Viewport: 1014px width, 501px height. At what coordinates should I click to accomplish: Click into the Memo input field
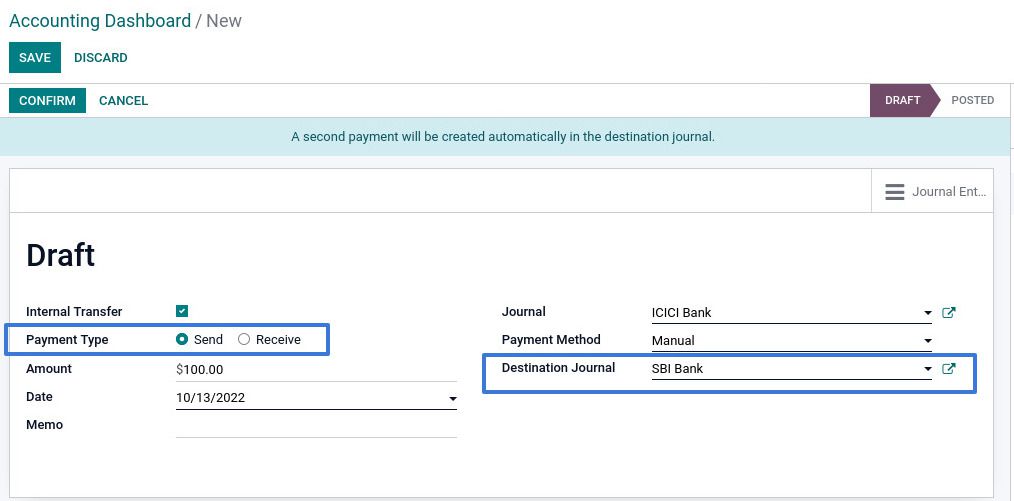[315, 426]
